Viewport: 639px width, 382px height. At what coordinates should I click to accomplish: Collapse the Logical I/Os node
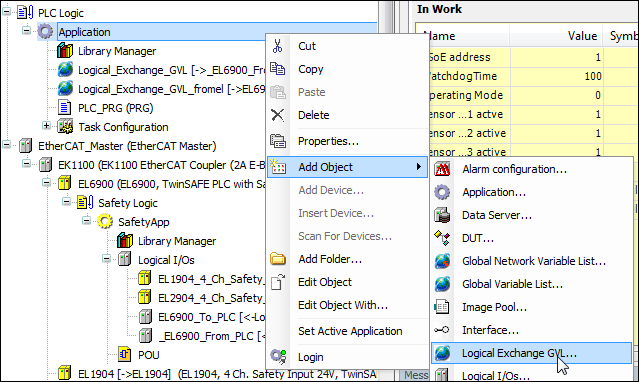click(106, 259)
